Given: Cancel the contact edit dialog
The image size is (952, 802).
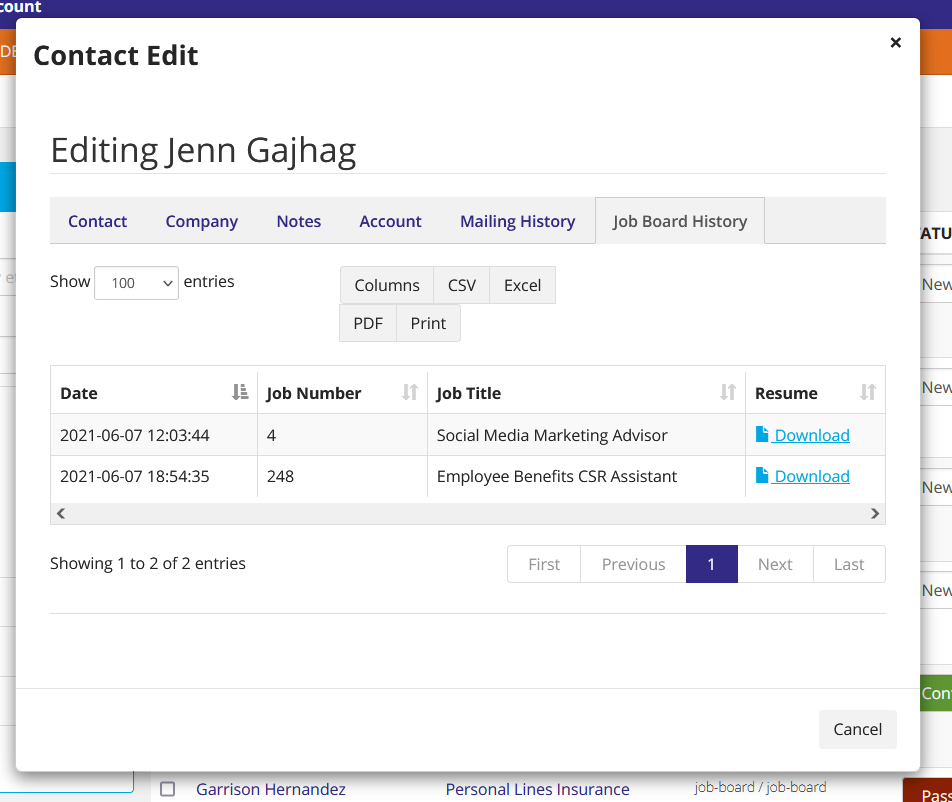Looking at the screenshot, I should 857,729.
